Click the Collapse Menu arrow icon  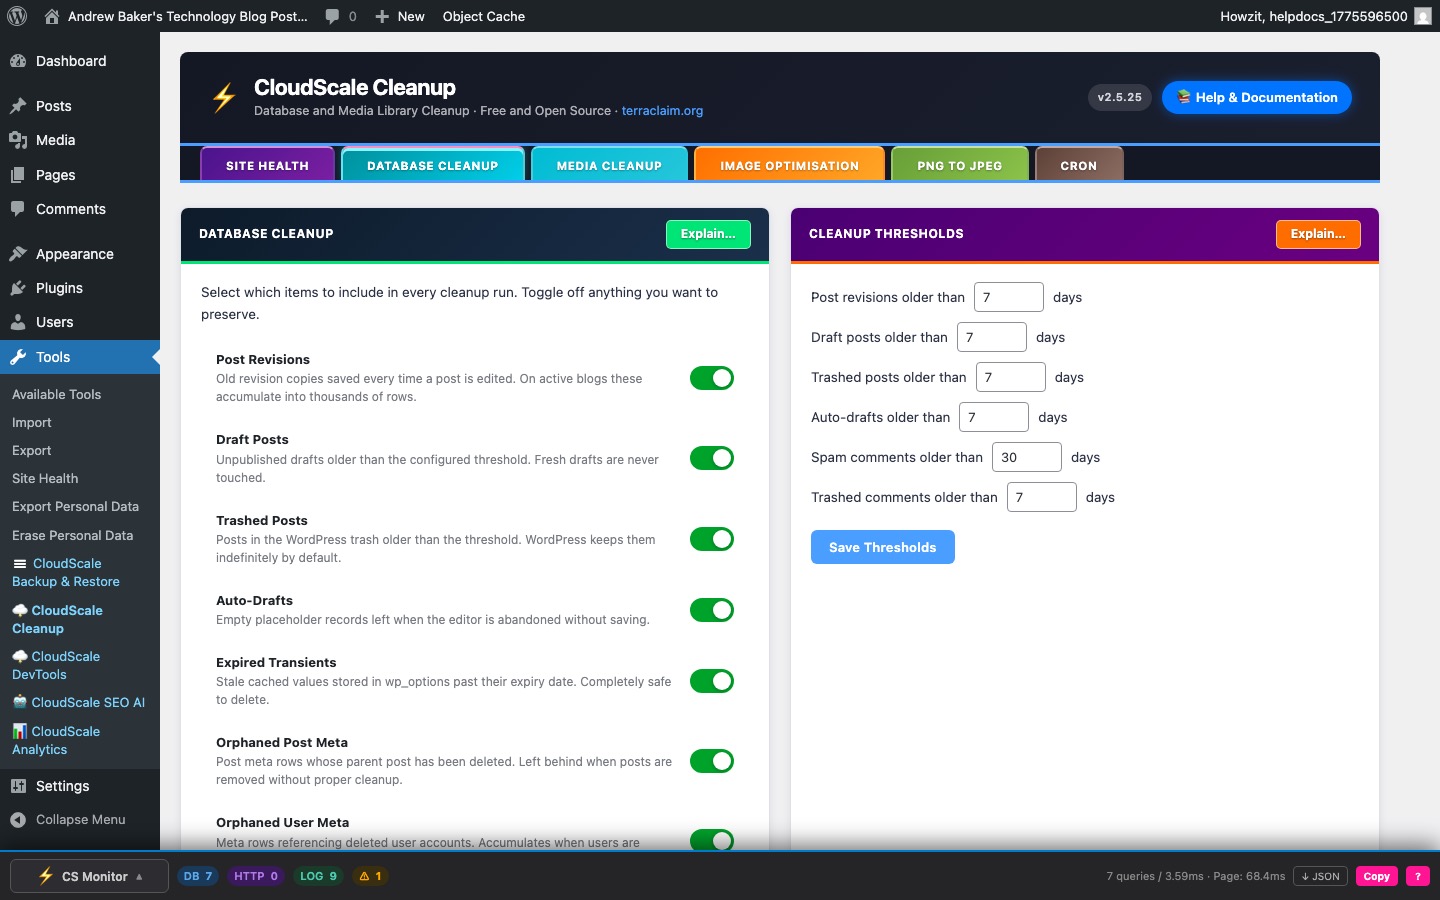[x=18, y=820]
